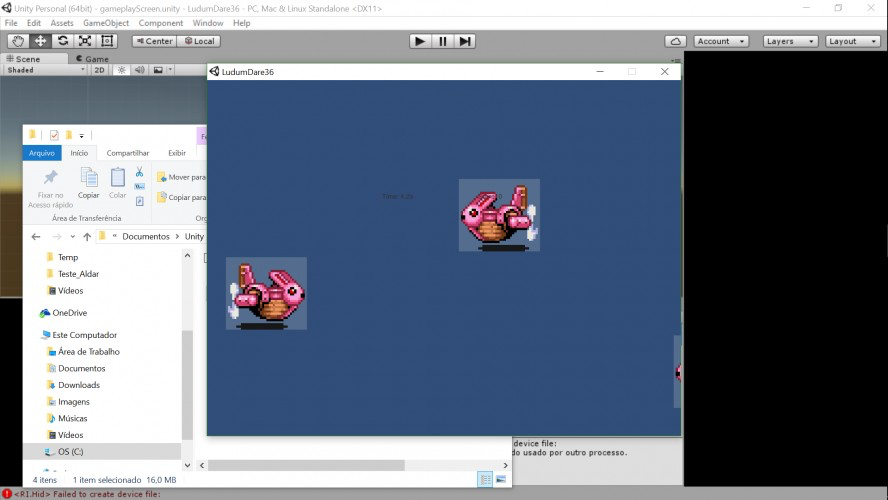Switch to Exibir ribbon tab

click(177, 153)
